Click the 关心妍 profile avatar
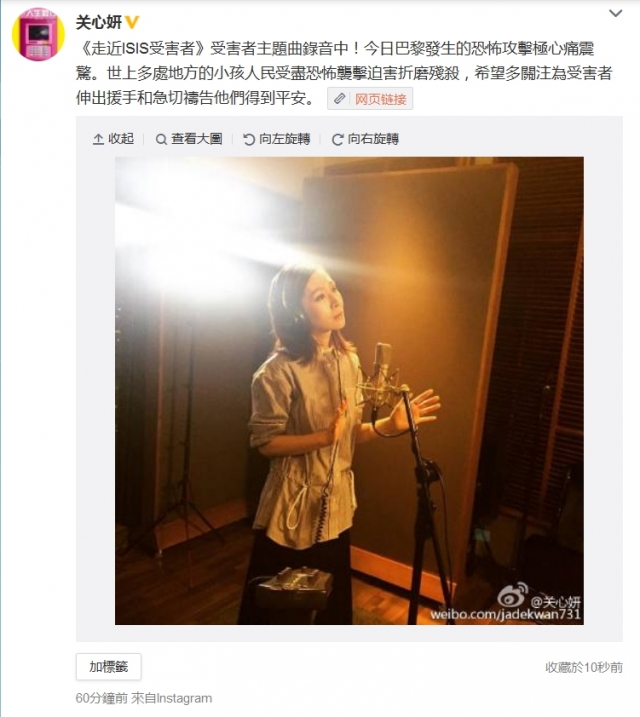 click(x=38, y=34)
